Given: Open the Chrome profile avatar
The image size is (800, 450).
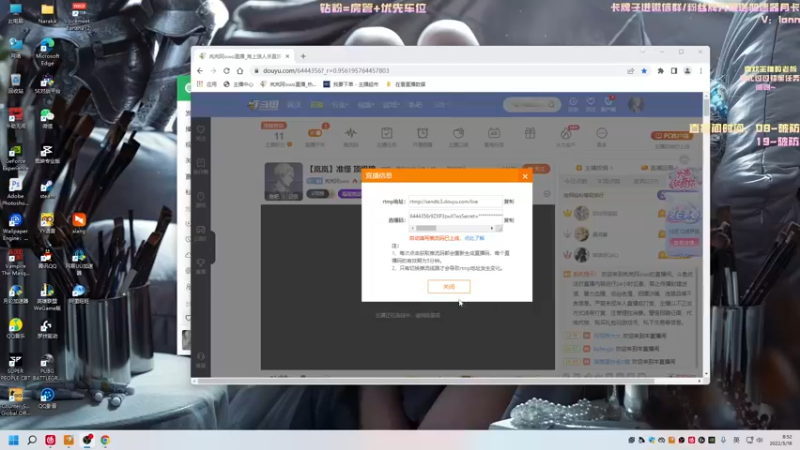Looking at the screenshot, I should tap(687, 71).
